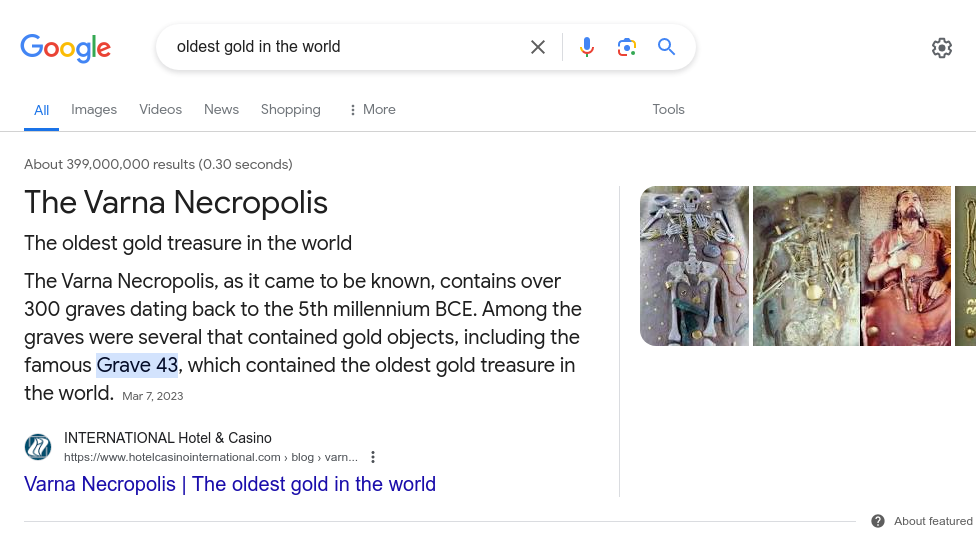Clear the search box with the X icon
Screen dimensions: 976x537
[x=538, y=47]
